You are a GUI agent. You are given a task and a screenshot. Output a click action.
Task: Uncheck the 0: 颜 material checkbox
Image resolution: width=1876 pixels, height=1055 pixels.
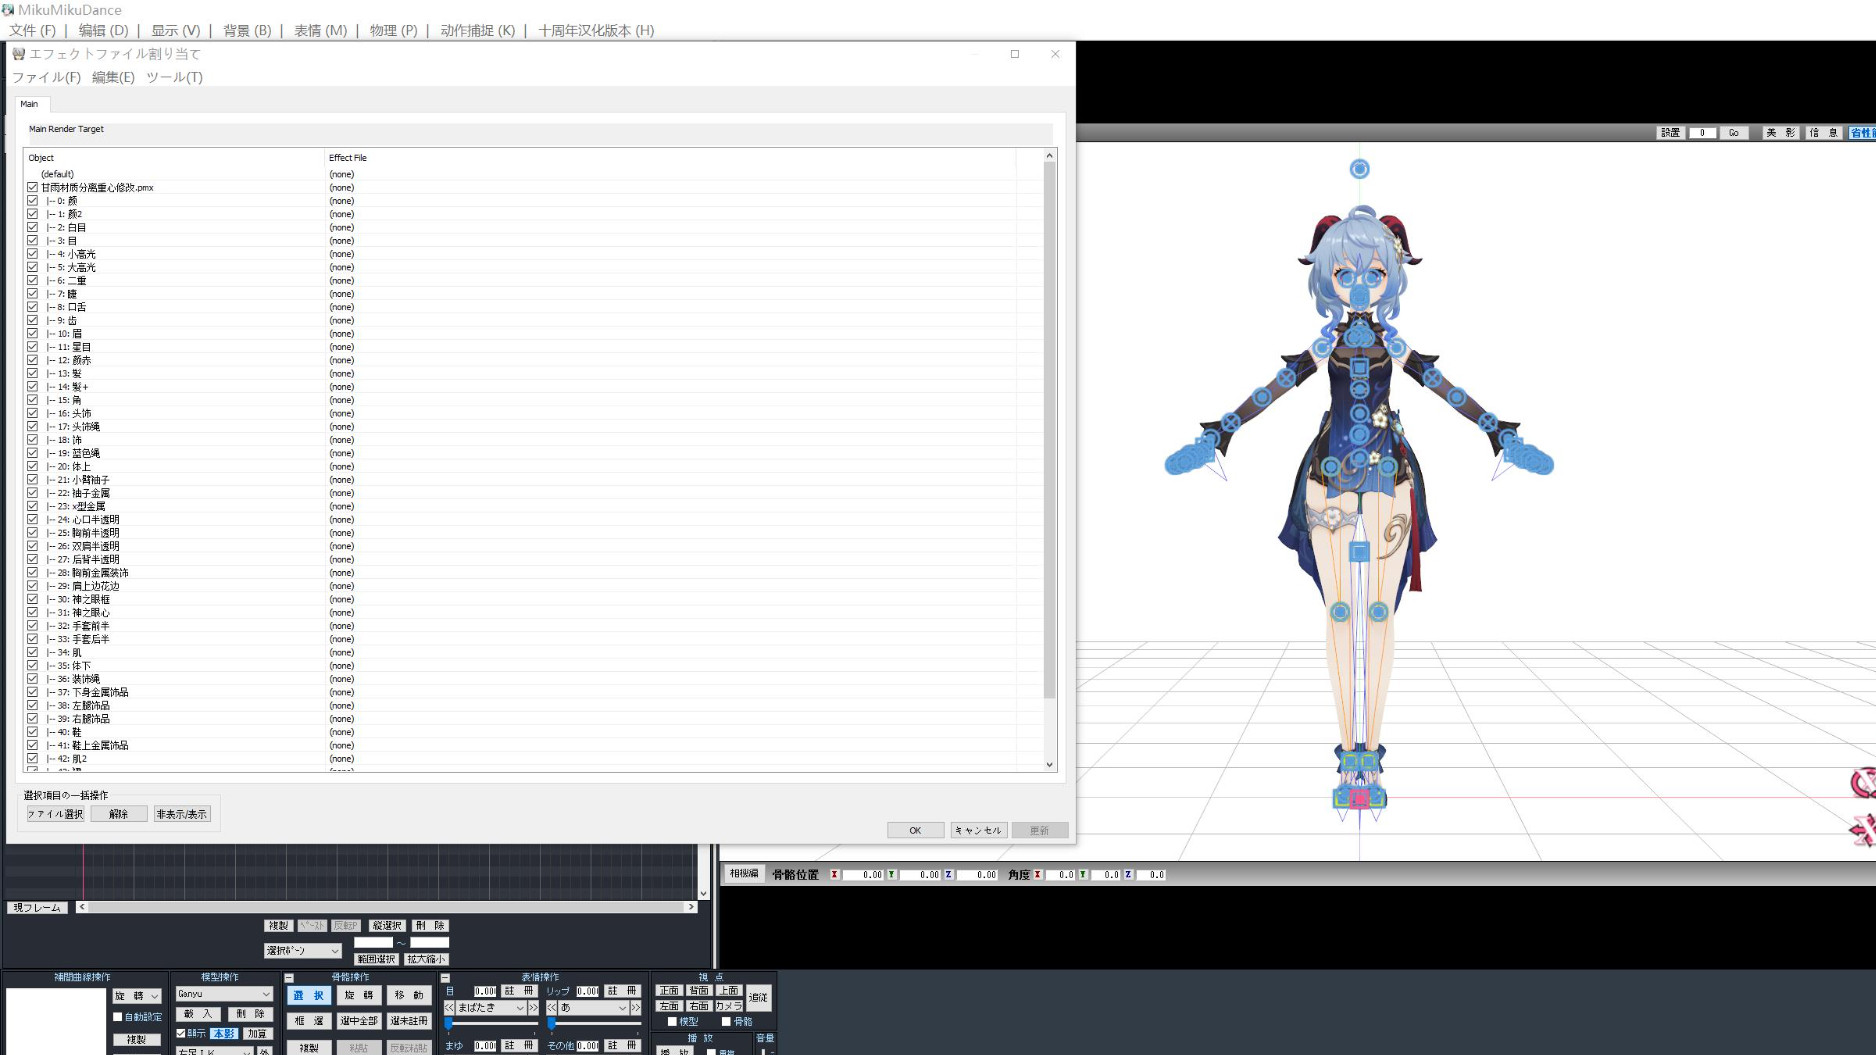tap(33, 201)
